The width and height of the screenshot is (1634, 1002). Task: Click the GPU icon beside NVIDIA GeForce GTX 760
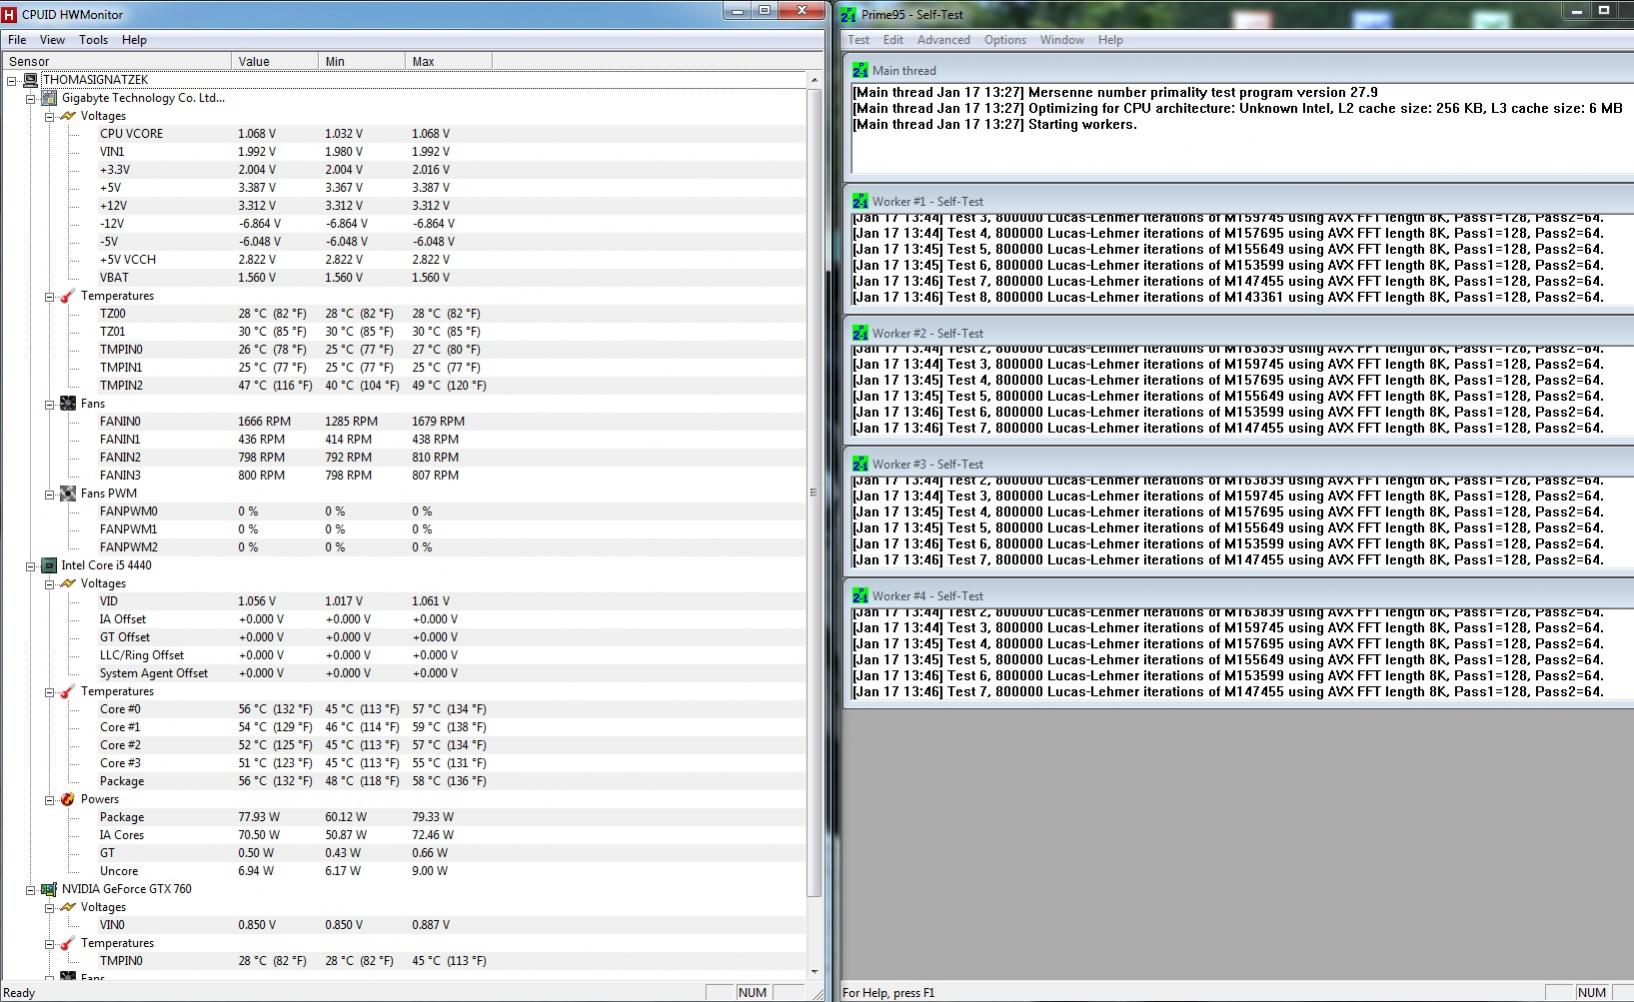click(49, 889)
